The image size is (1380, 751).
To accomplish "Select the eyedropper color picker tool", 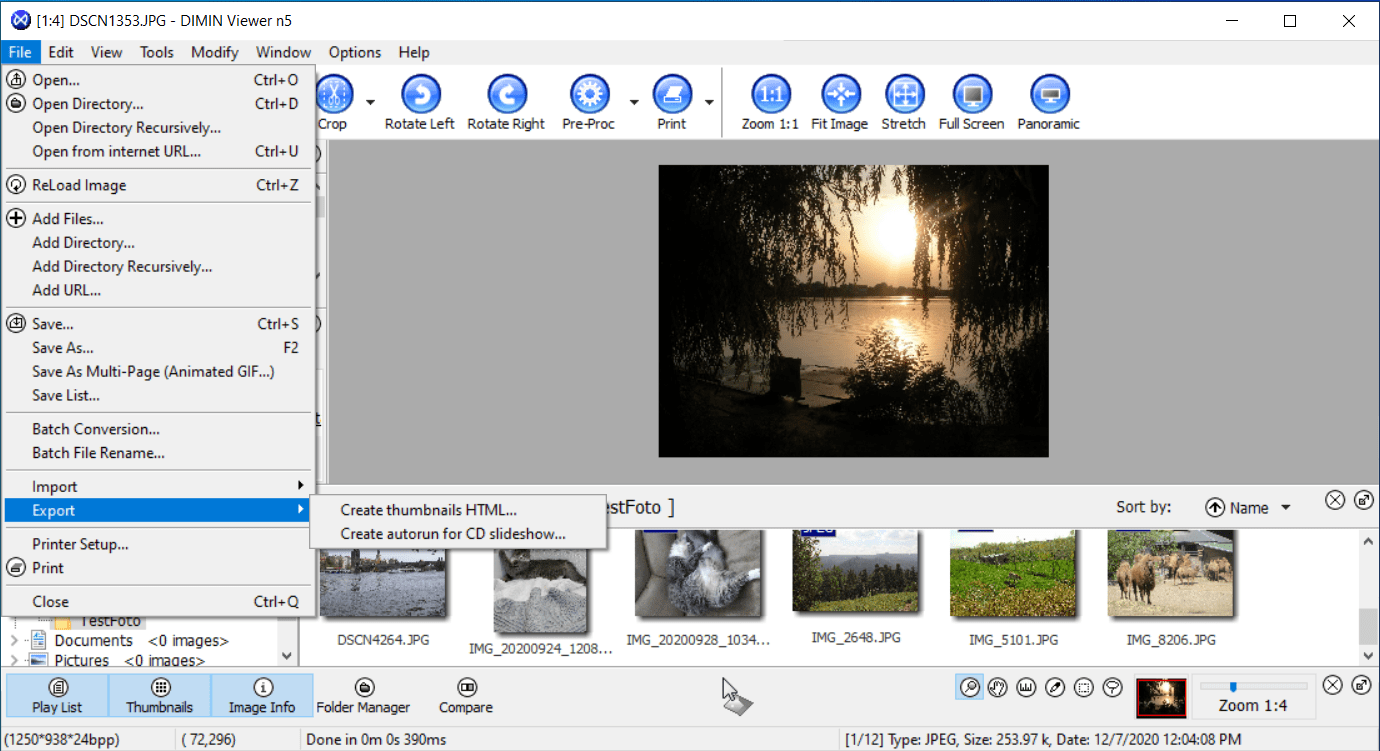I will [1055, 687].
